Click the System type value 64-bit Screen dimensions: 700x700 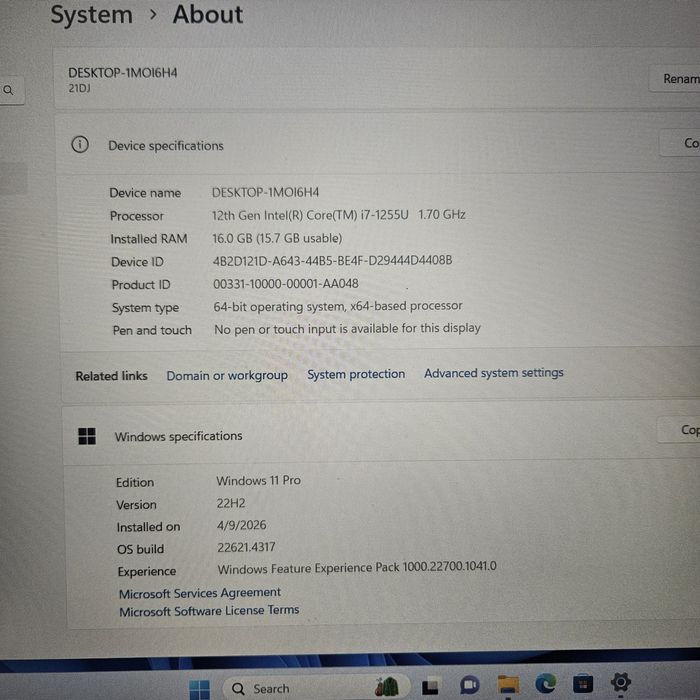point(338,306)
